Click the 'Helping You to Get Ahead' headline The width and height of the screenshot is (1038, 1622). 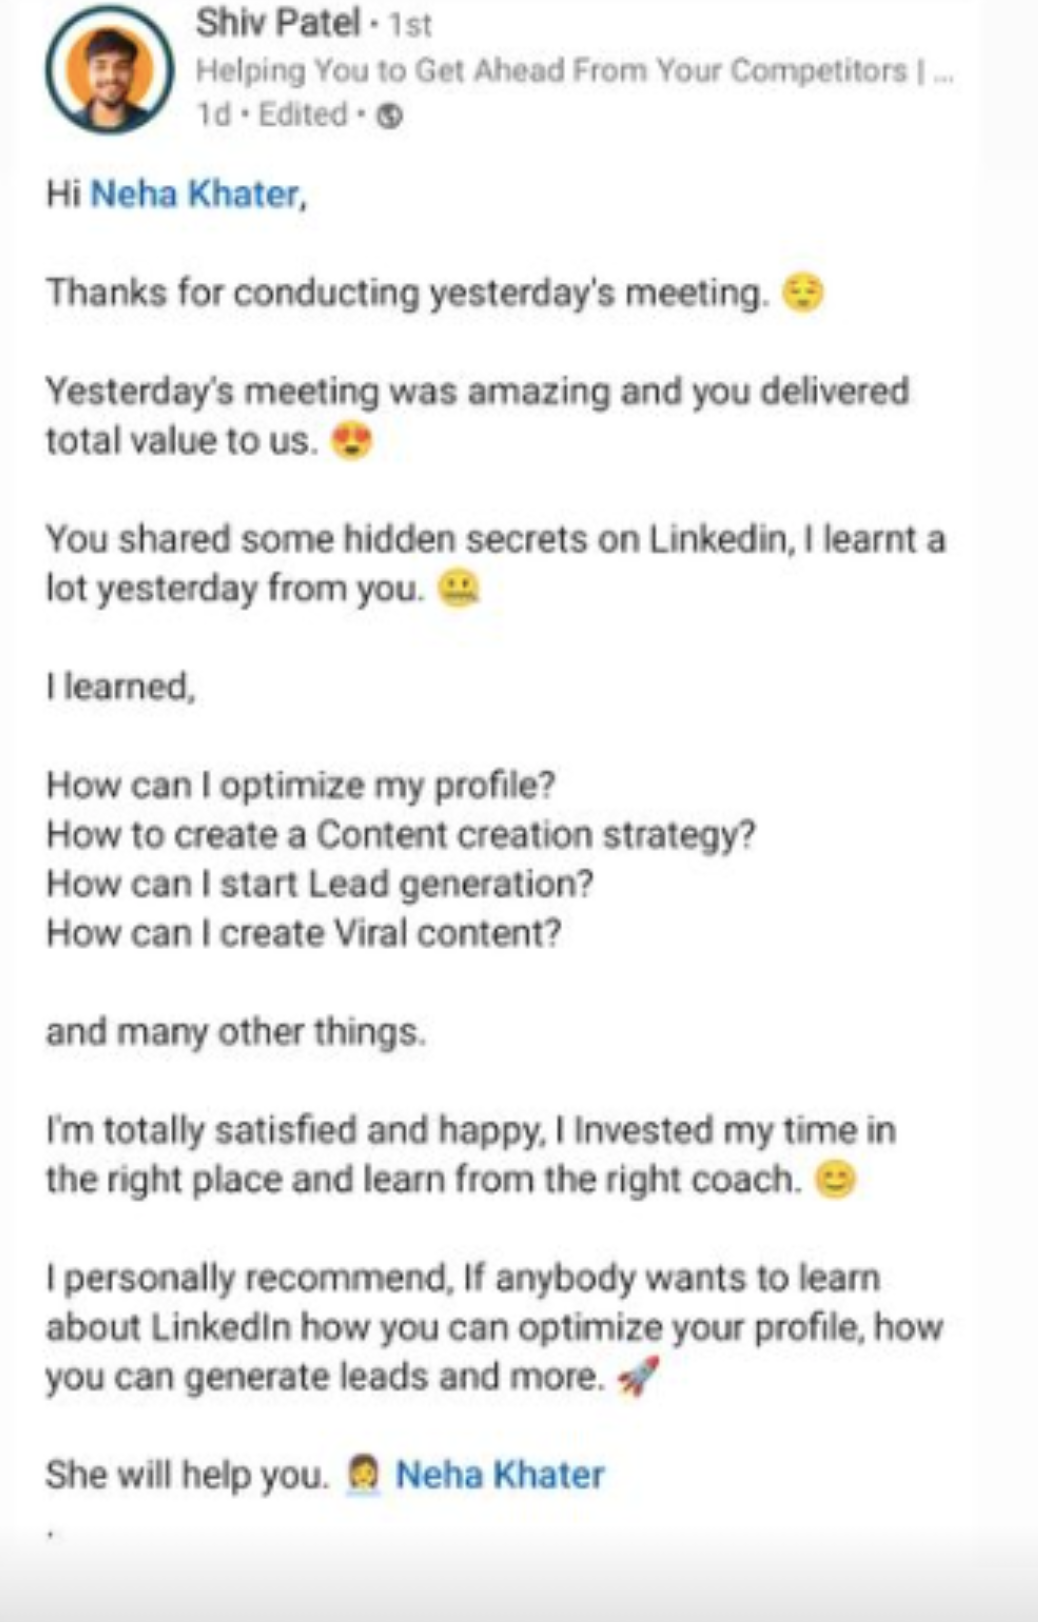coord(550,71)
